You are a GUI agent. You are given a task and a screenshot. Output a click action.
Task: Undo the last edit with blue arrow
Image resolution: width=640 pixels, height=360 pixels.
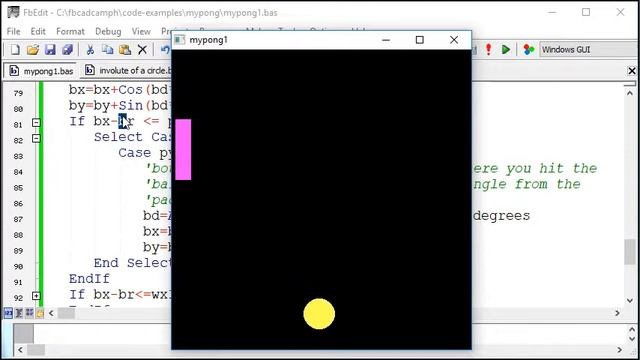(165, 50)
